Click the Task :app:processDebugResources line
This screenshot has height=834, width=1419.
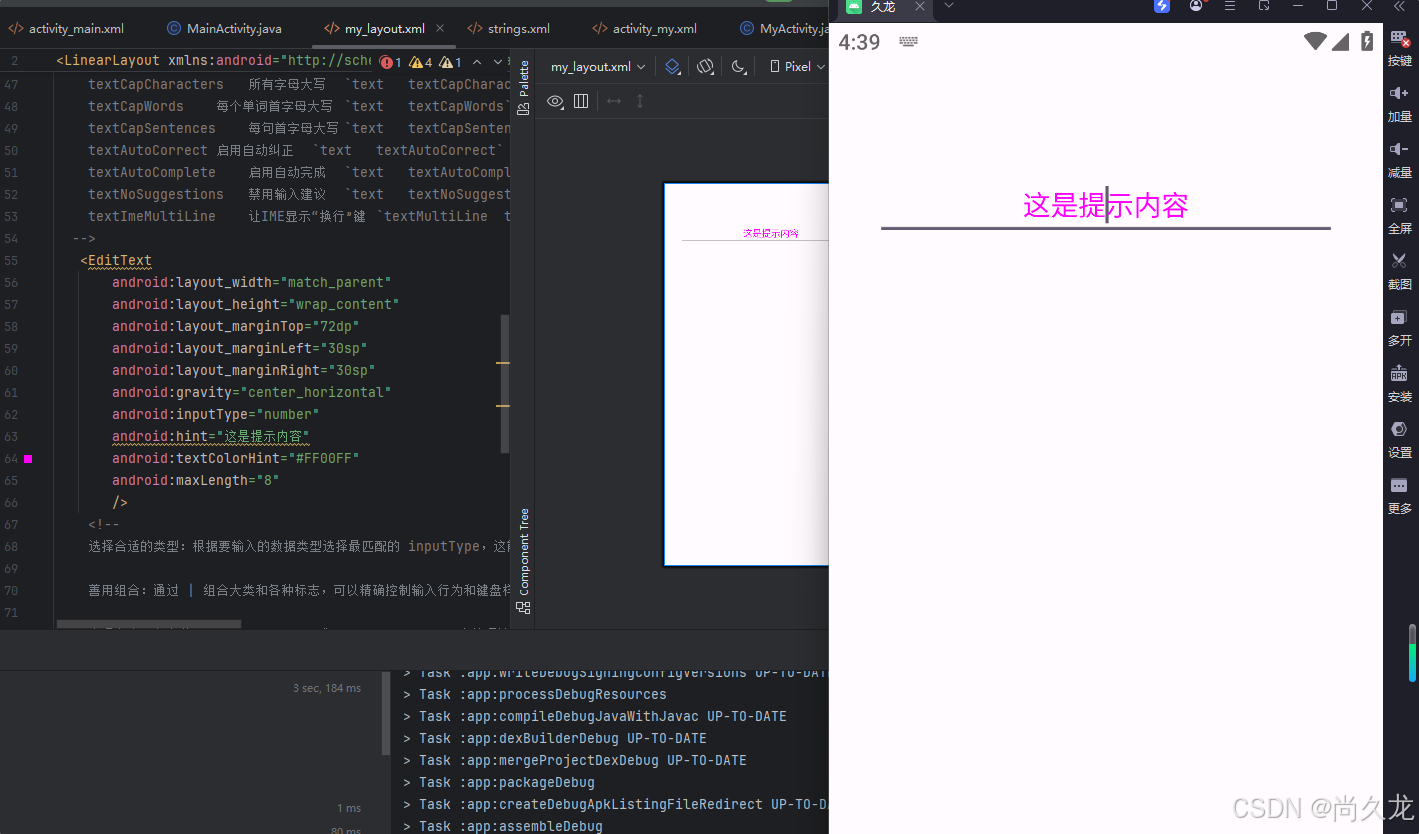534,694
